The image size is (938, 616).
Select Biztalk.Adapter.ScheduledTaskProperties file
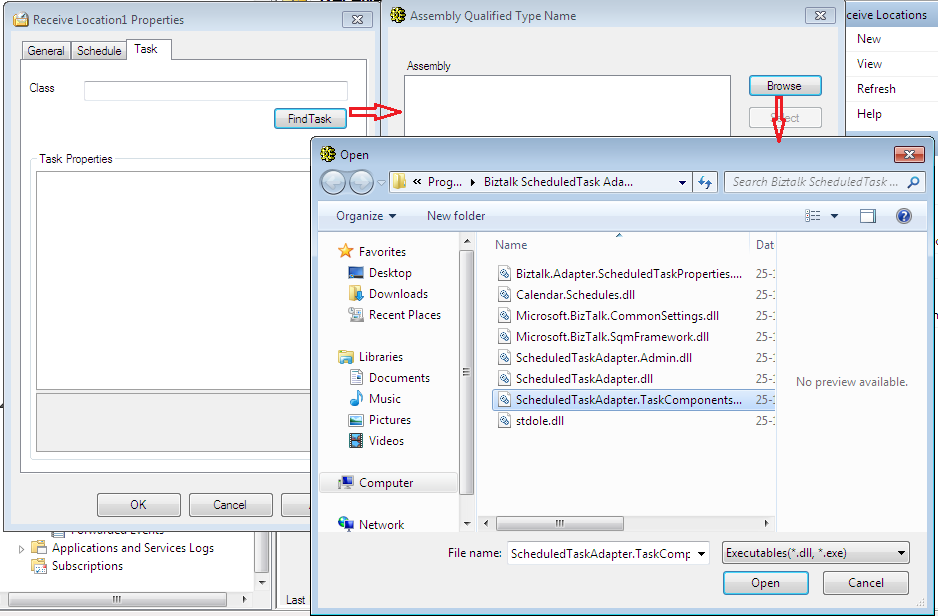pyautogui.click(x=620, y=273)
